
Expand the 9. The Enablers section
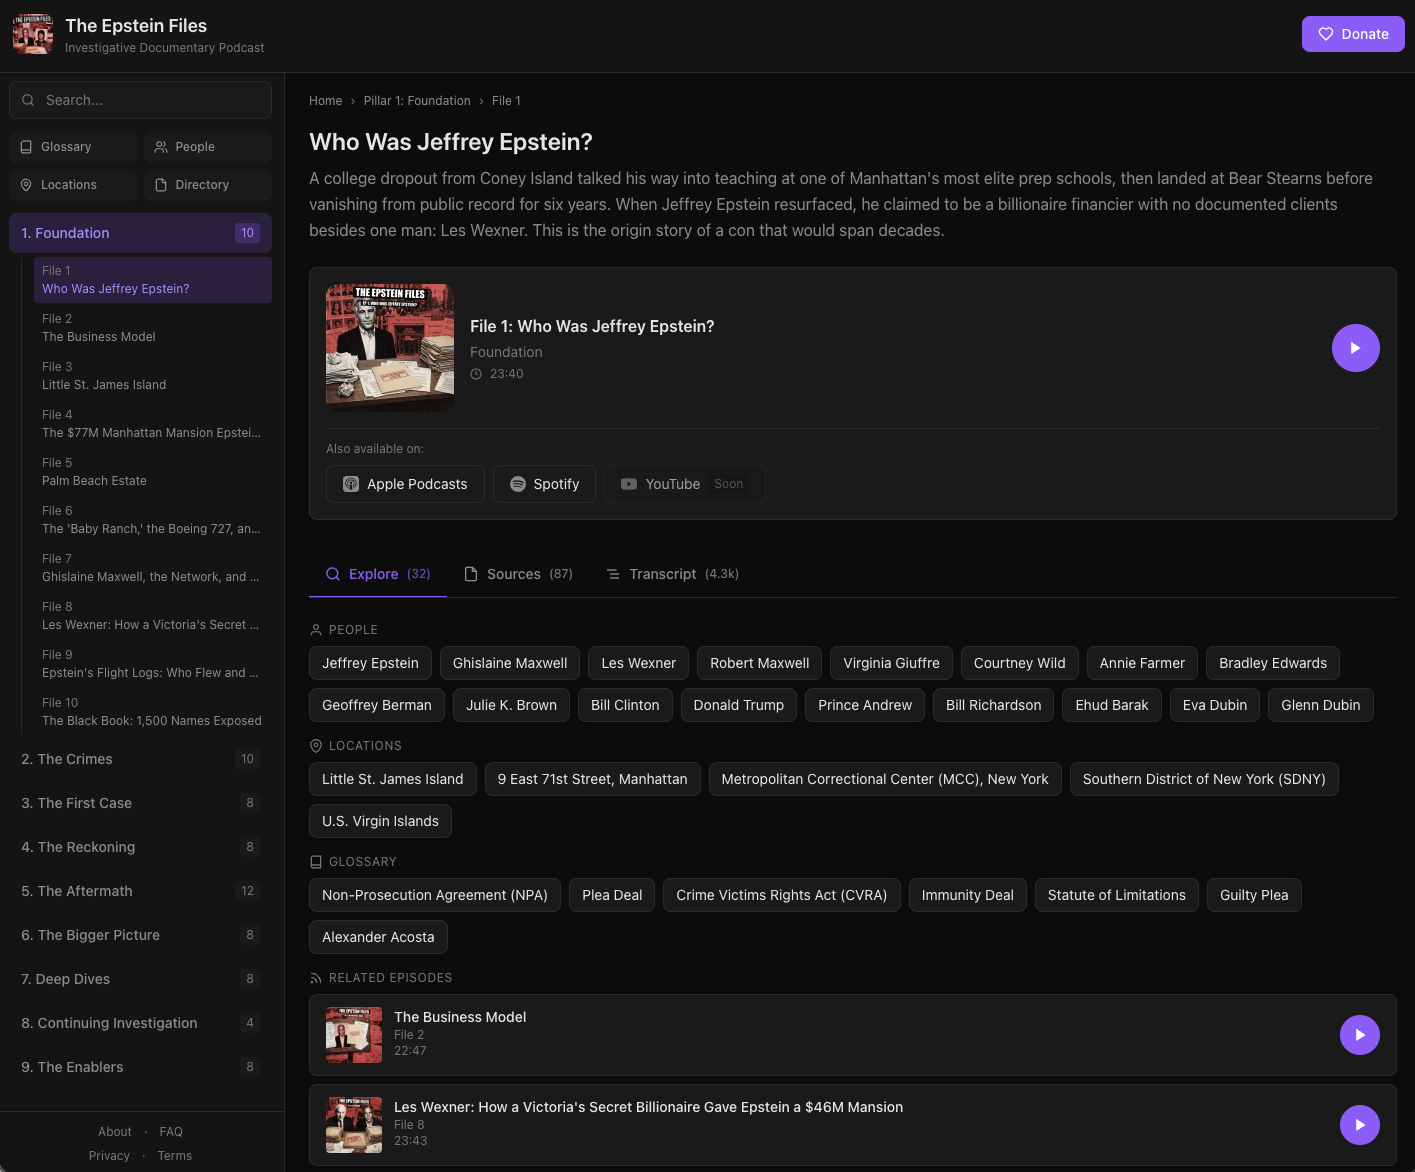140,1067
